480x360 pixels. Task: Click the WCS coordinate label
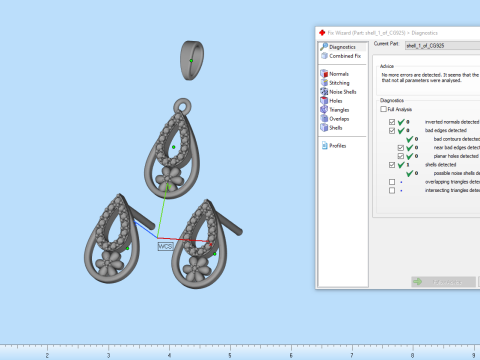(x=165, y=246)
